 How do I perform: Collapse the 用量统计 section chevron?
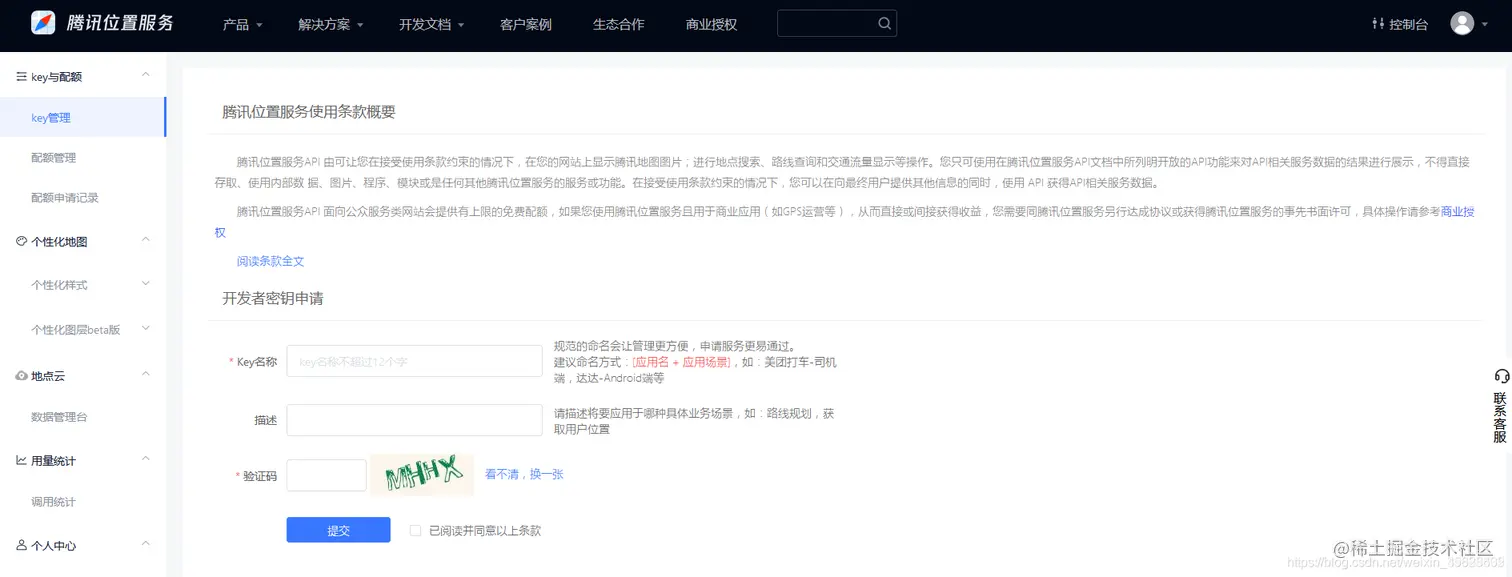146,459
